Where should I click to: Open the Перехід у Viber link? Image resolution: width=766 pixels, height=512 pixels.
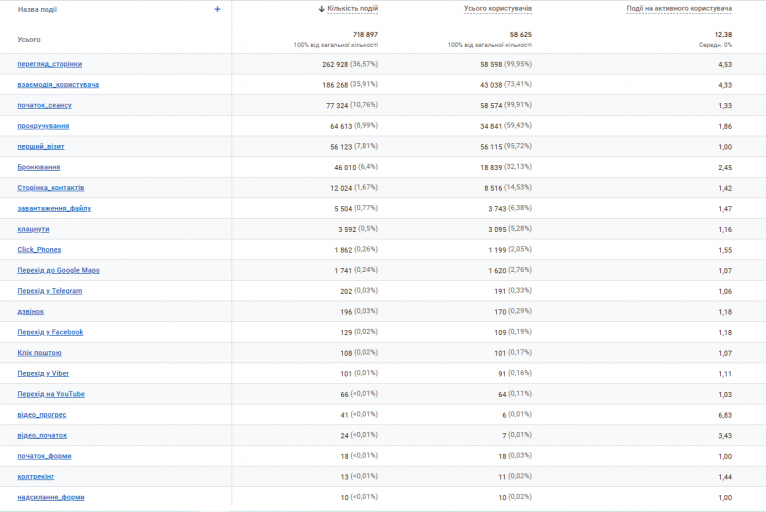coord(43,373)
